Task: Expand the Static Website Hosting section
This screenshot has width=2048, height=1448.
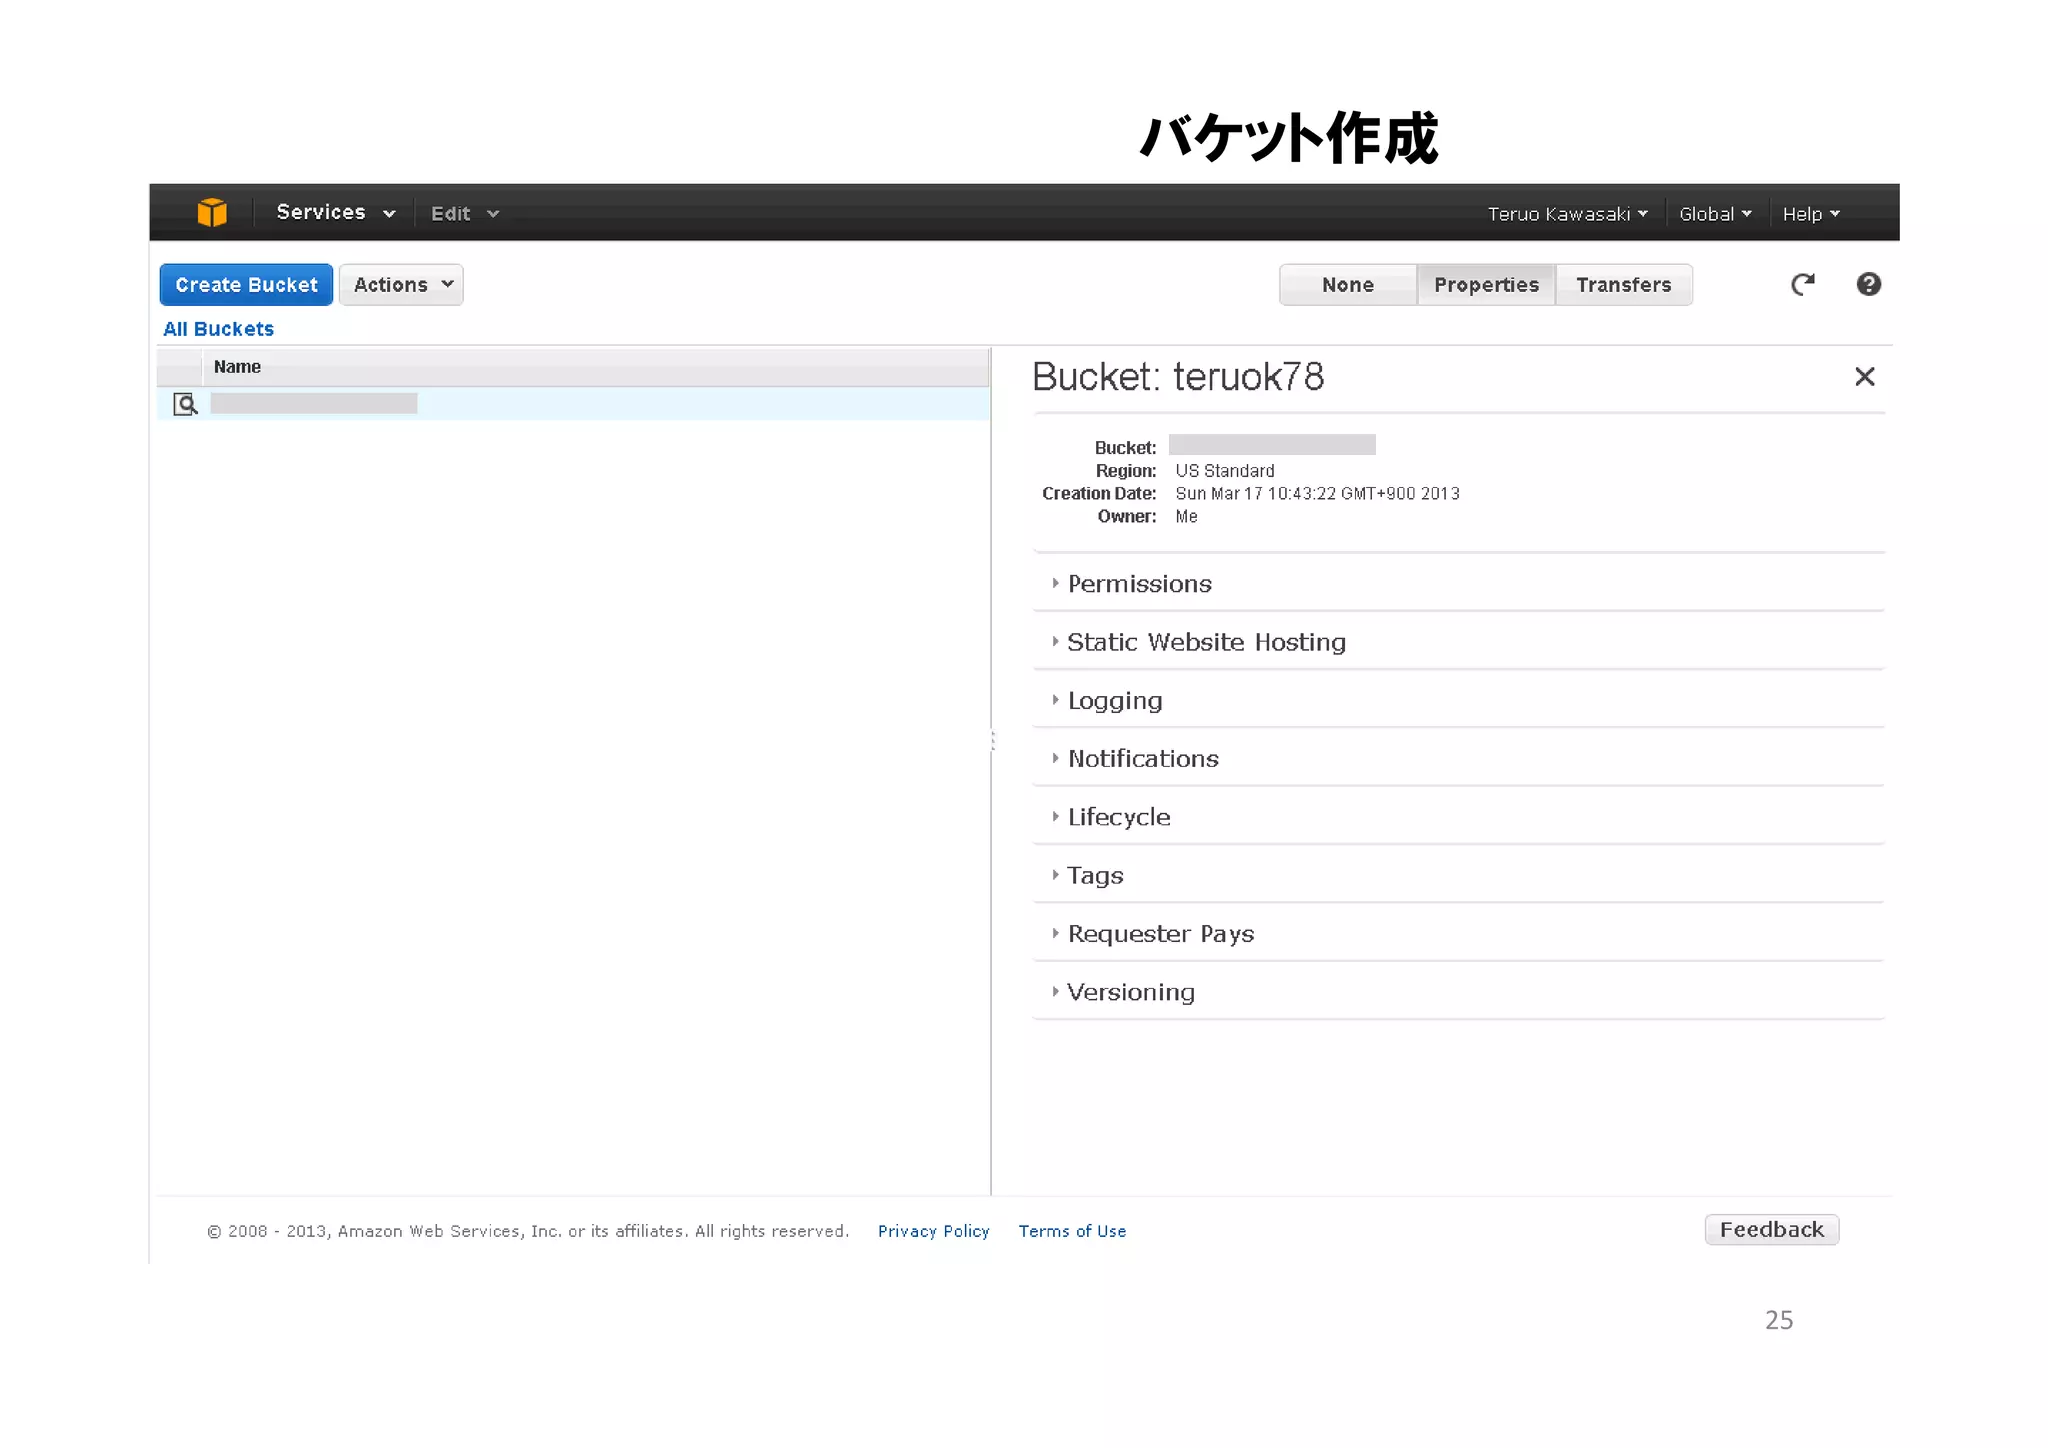Action: 1458,642
